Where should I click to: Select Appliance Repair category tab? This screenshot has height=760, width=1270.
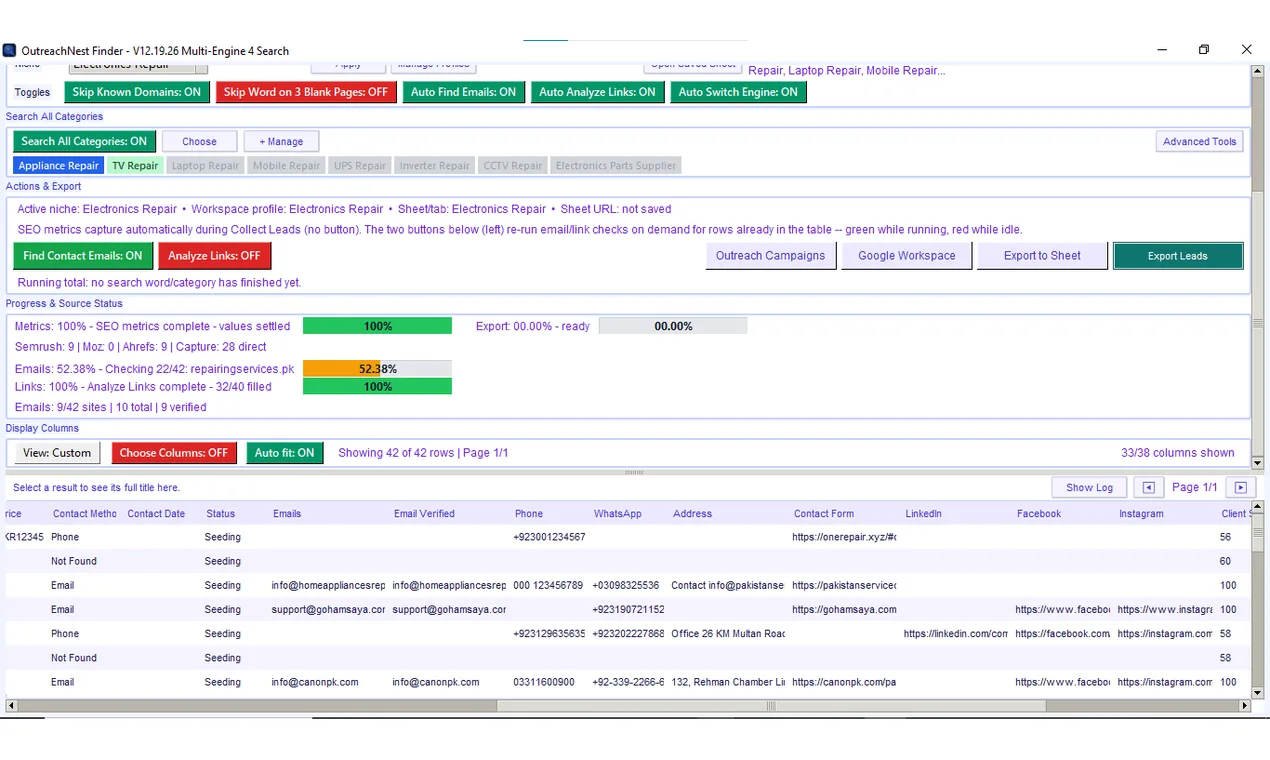59,166
